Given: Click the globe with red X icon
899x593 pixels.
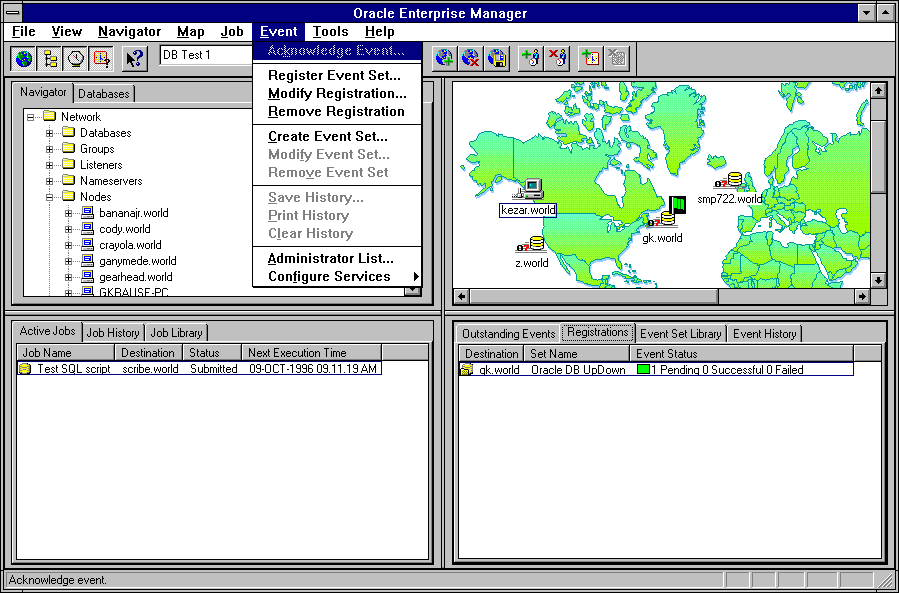Looking at the screenshot, I should (471, 58).
